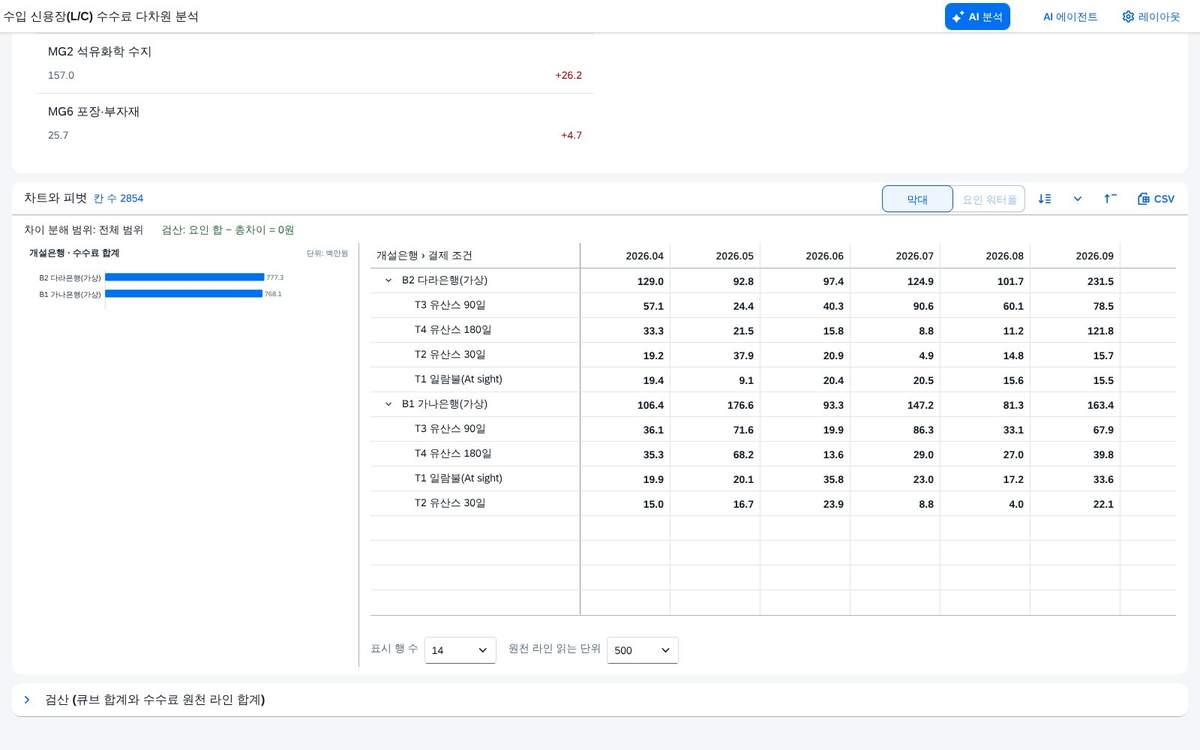Click T2 유산스 30일 under B1 가나은행
This screenshot has height=750, width=1200.
coord(450,504)
